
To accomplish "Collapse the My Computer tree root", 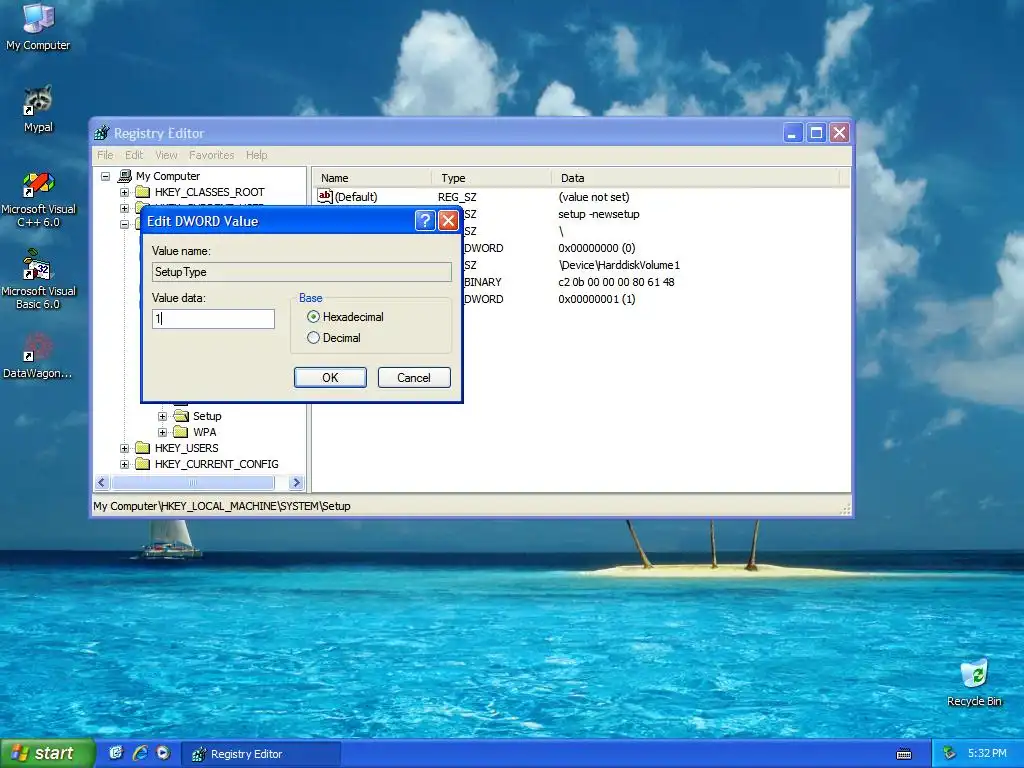I will [105, 176].
